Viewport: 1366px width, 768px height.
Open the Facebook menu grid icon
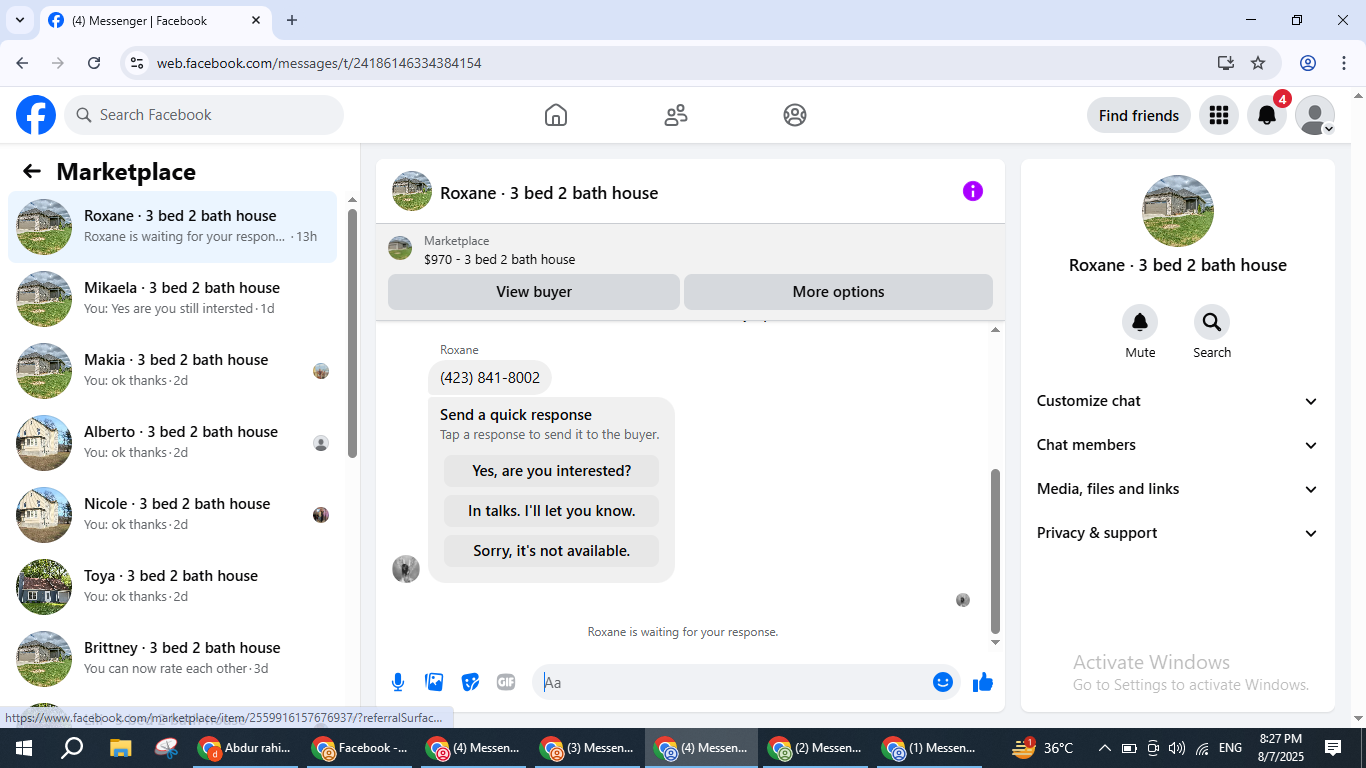(1219, 115)
